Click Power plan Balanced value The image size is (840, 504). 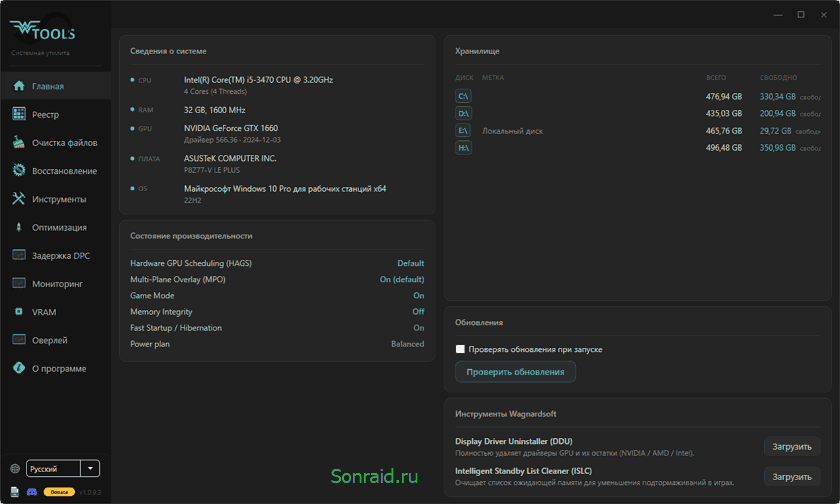[407, 344]
